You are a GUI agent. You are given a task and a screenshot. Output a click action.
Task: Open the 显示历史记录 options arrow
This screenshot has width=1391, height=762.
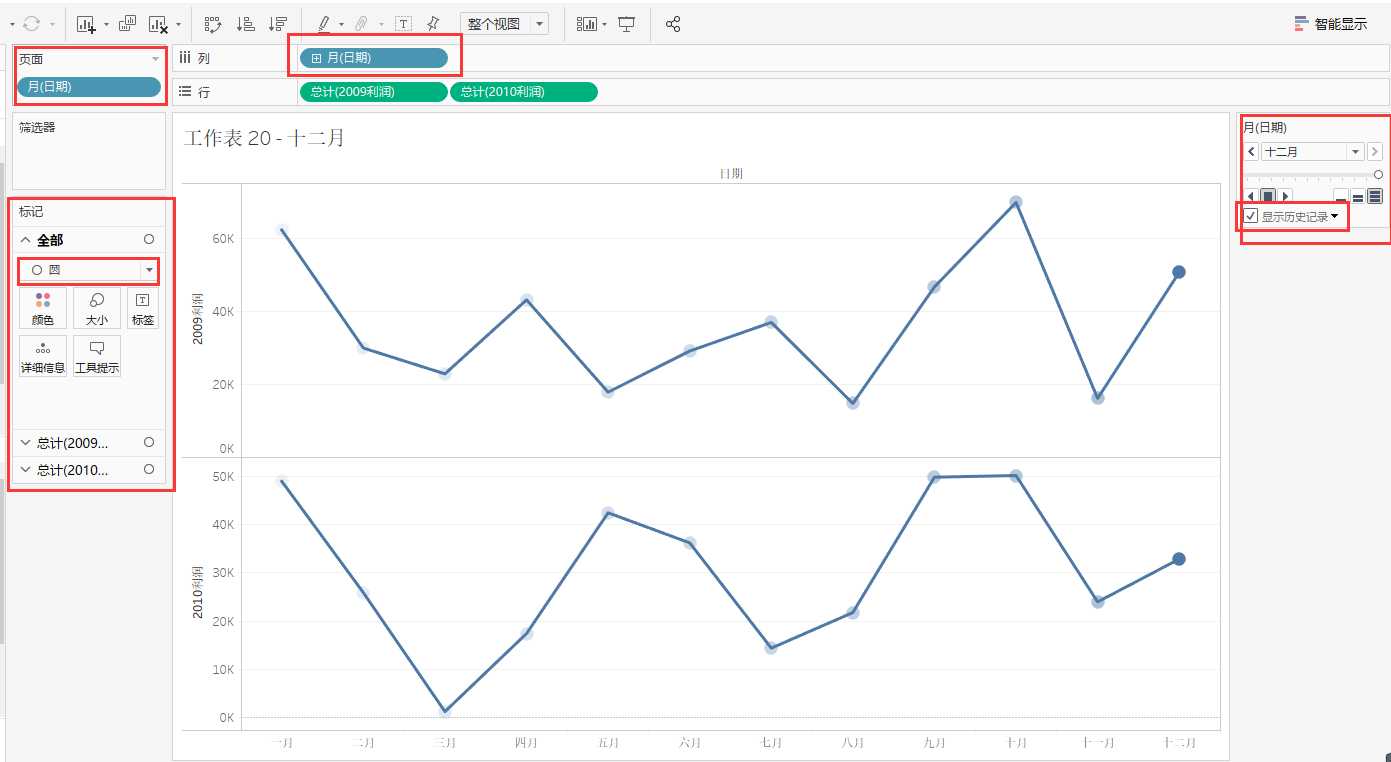1334,216
